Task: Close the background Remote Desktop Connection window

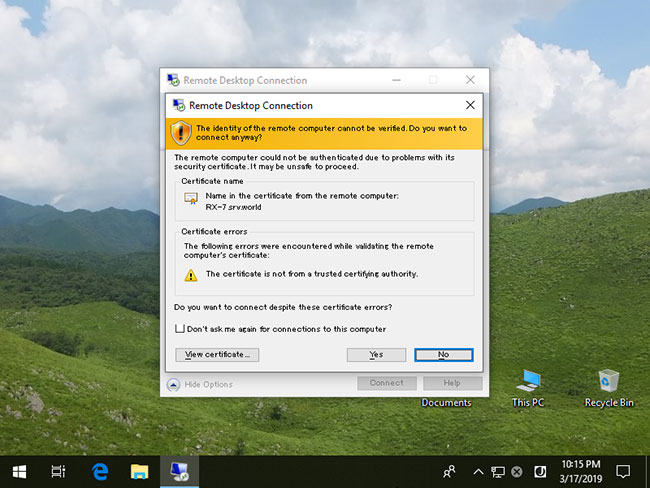Action: click(470, 80)
